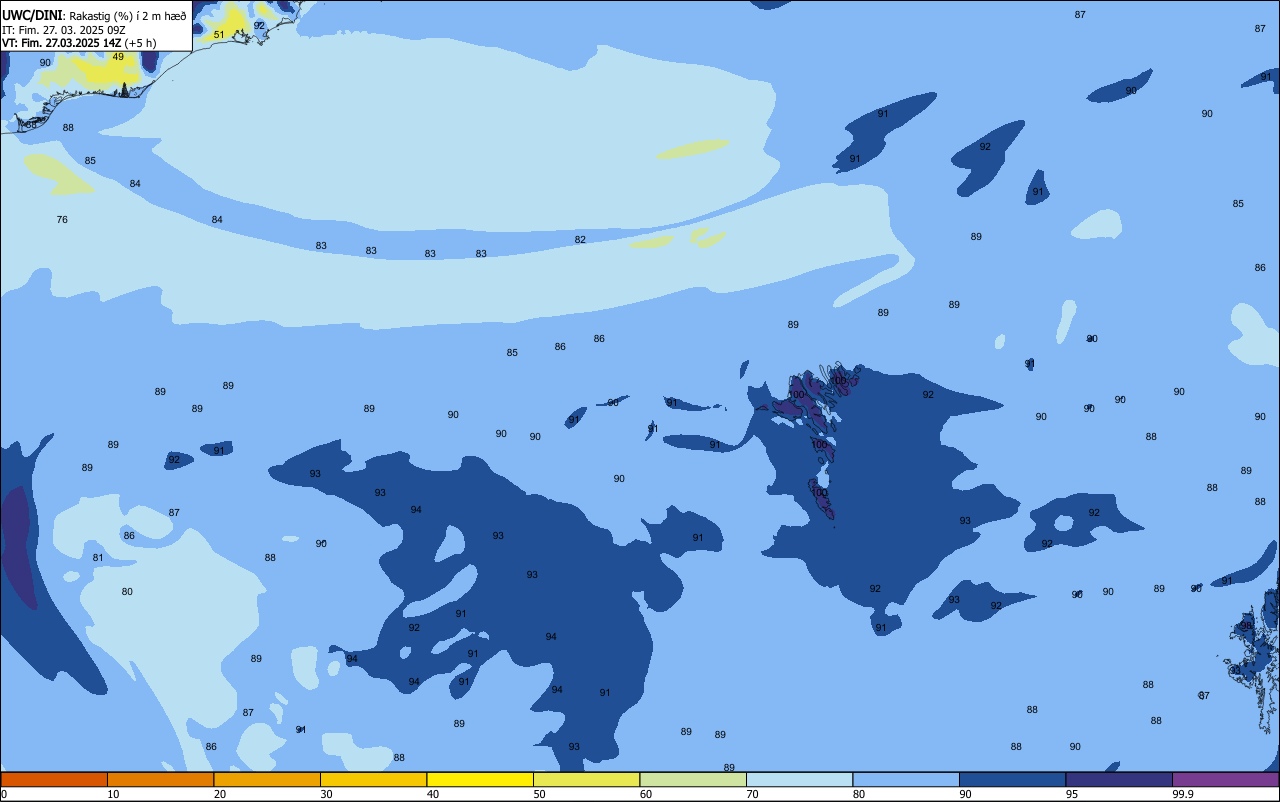Click the '81' humidity value on the map
Image resolution: width=1280 pixels, height=802 pixels.
pyautogui.click(x=98, y=558)
